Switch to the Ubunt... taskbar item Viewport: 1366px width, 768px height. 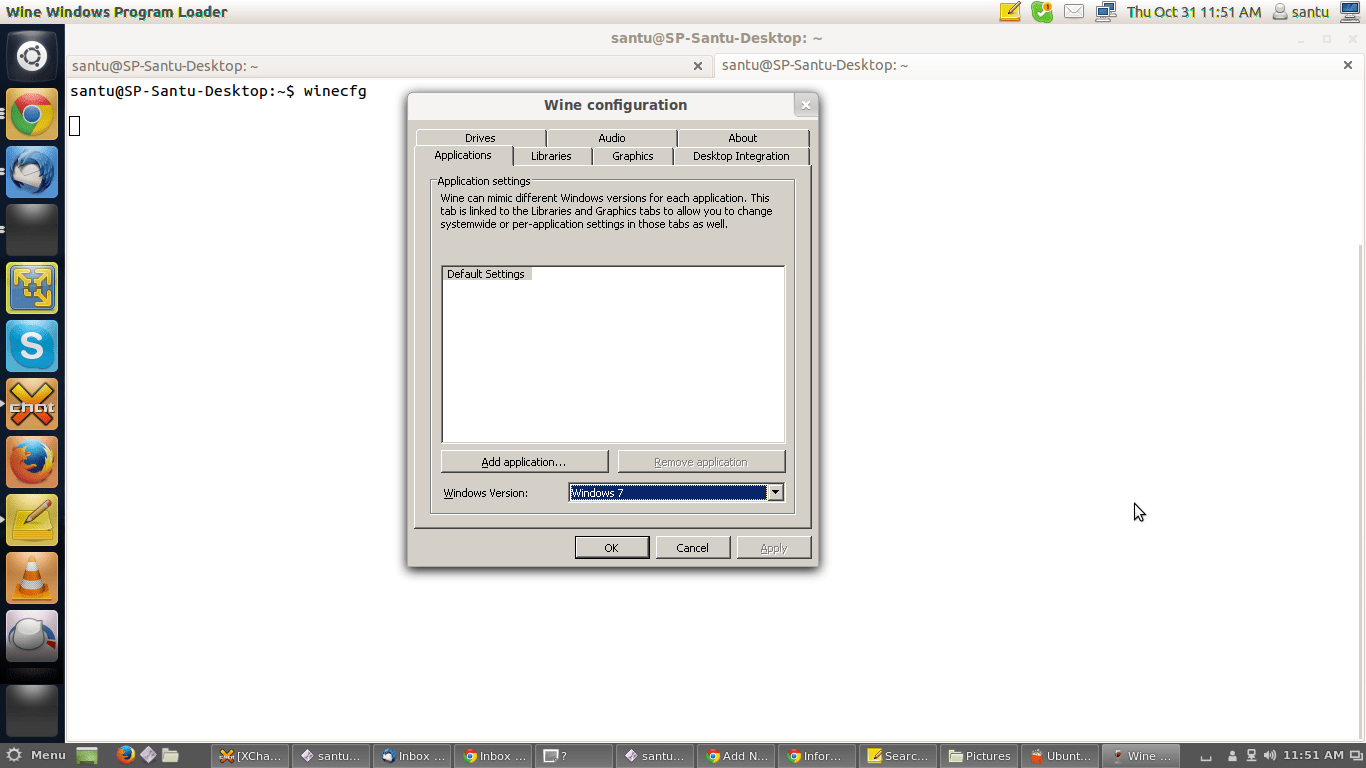click(x=1061, y=756)
